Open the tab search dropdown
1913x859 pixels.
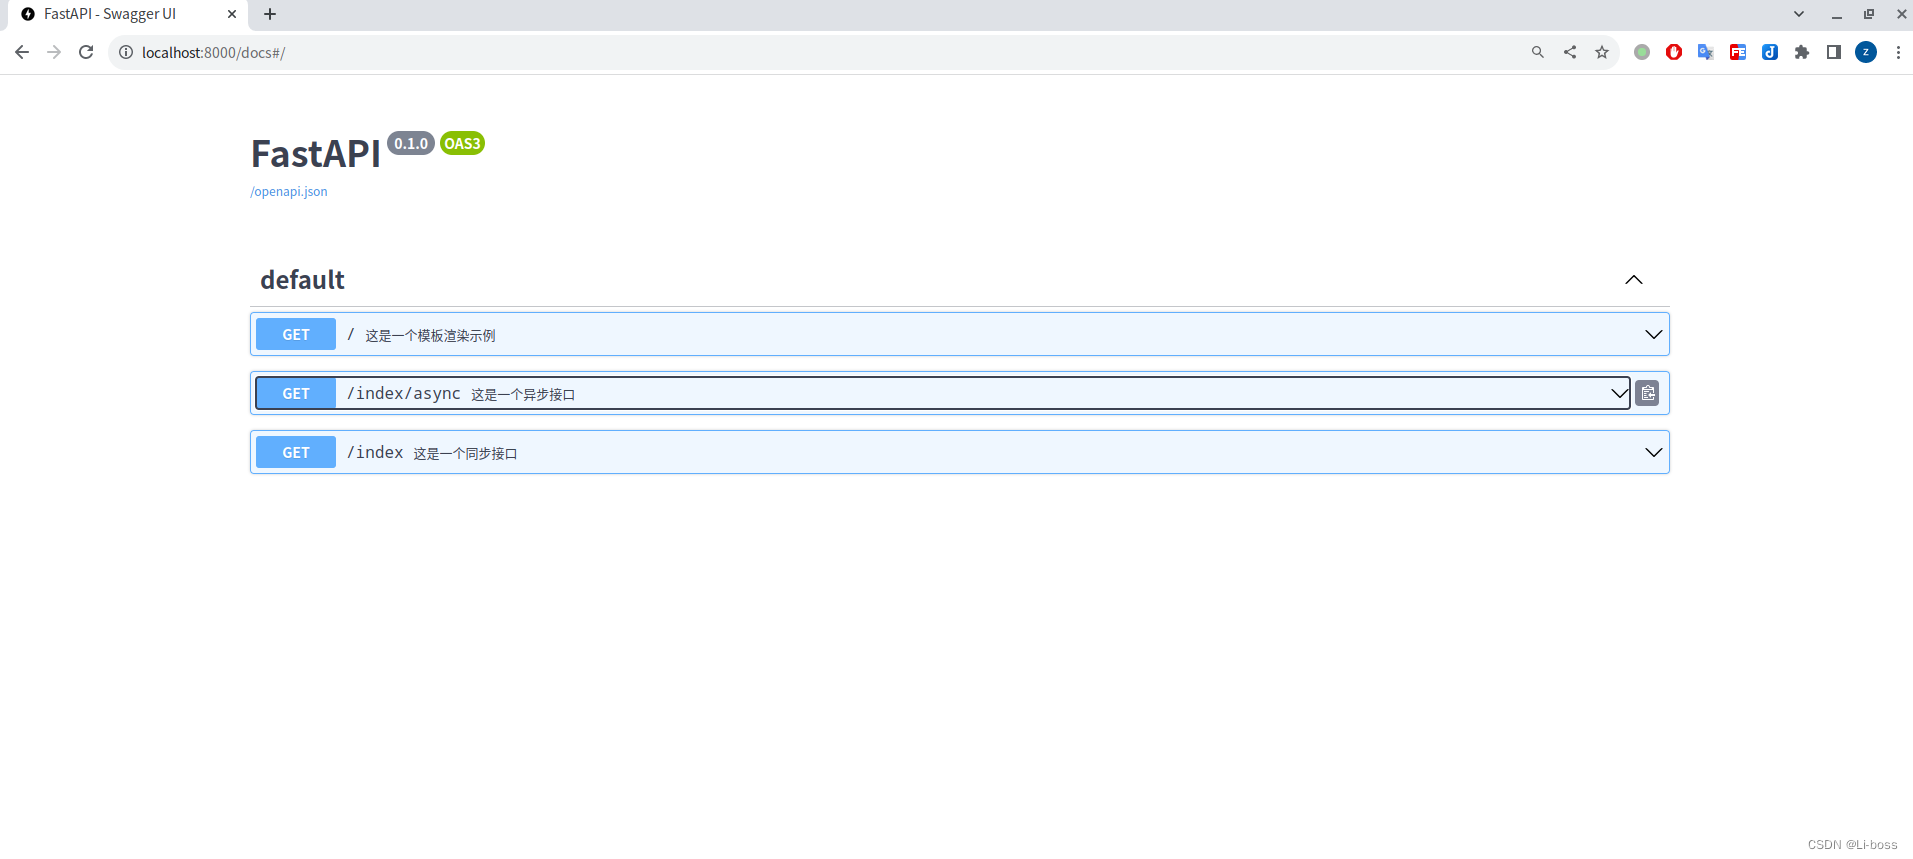[1799, 14]
